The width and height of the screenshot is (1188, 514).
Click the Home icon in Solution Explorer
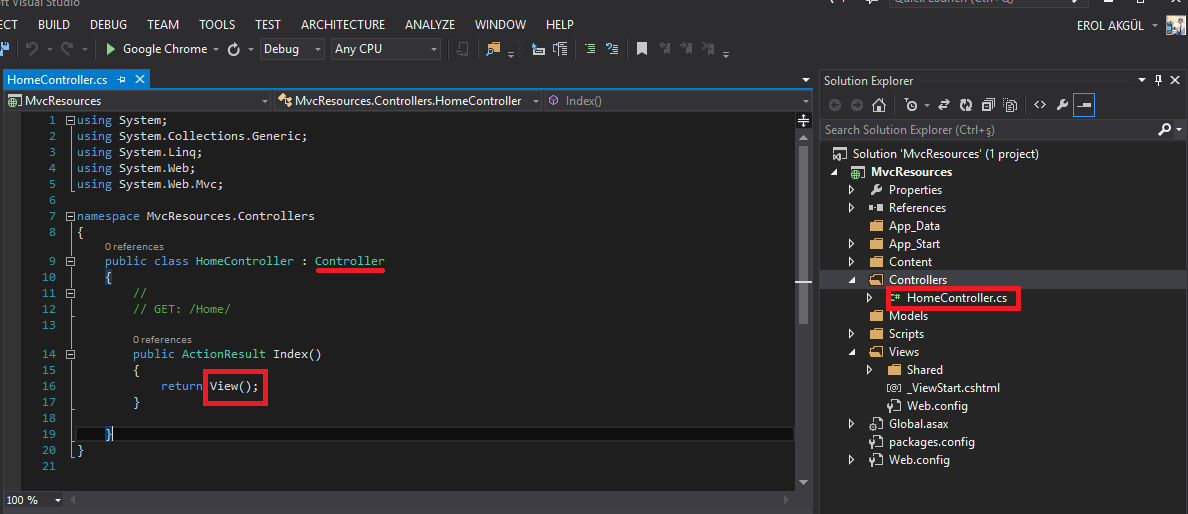coord(878,105)
